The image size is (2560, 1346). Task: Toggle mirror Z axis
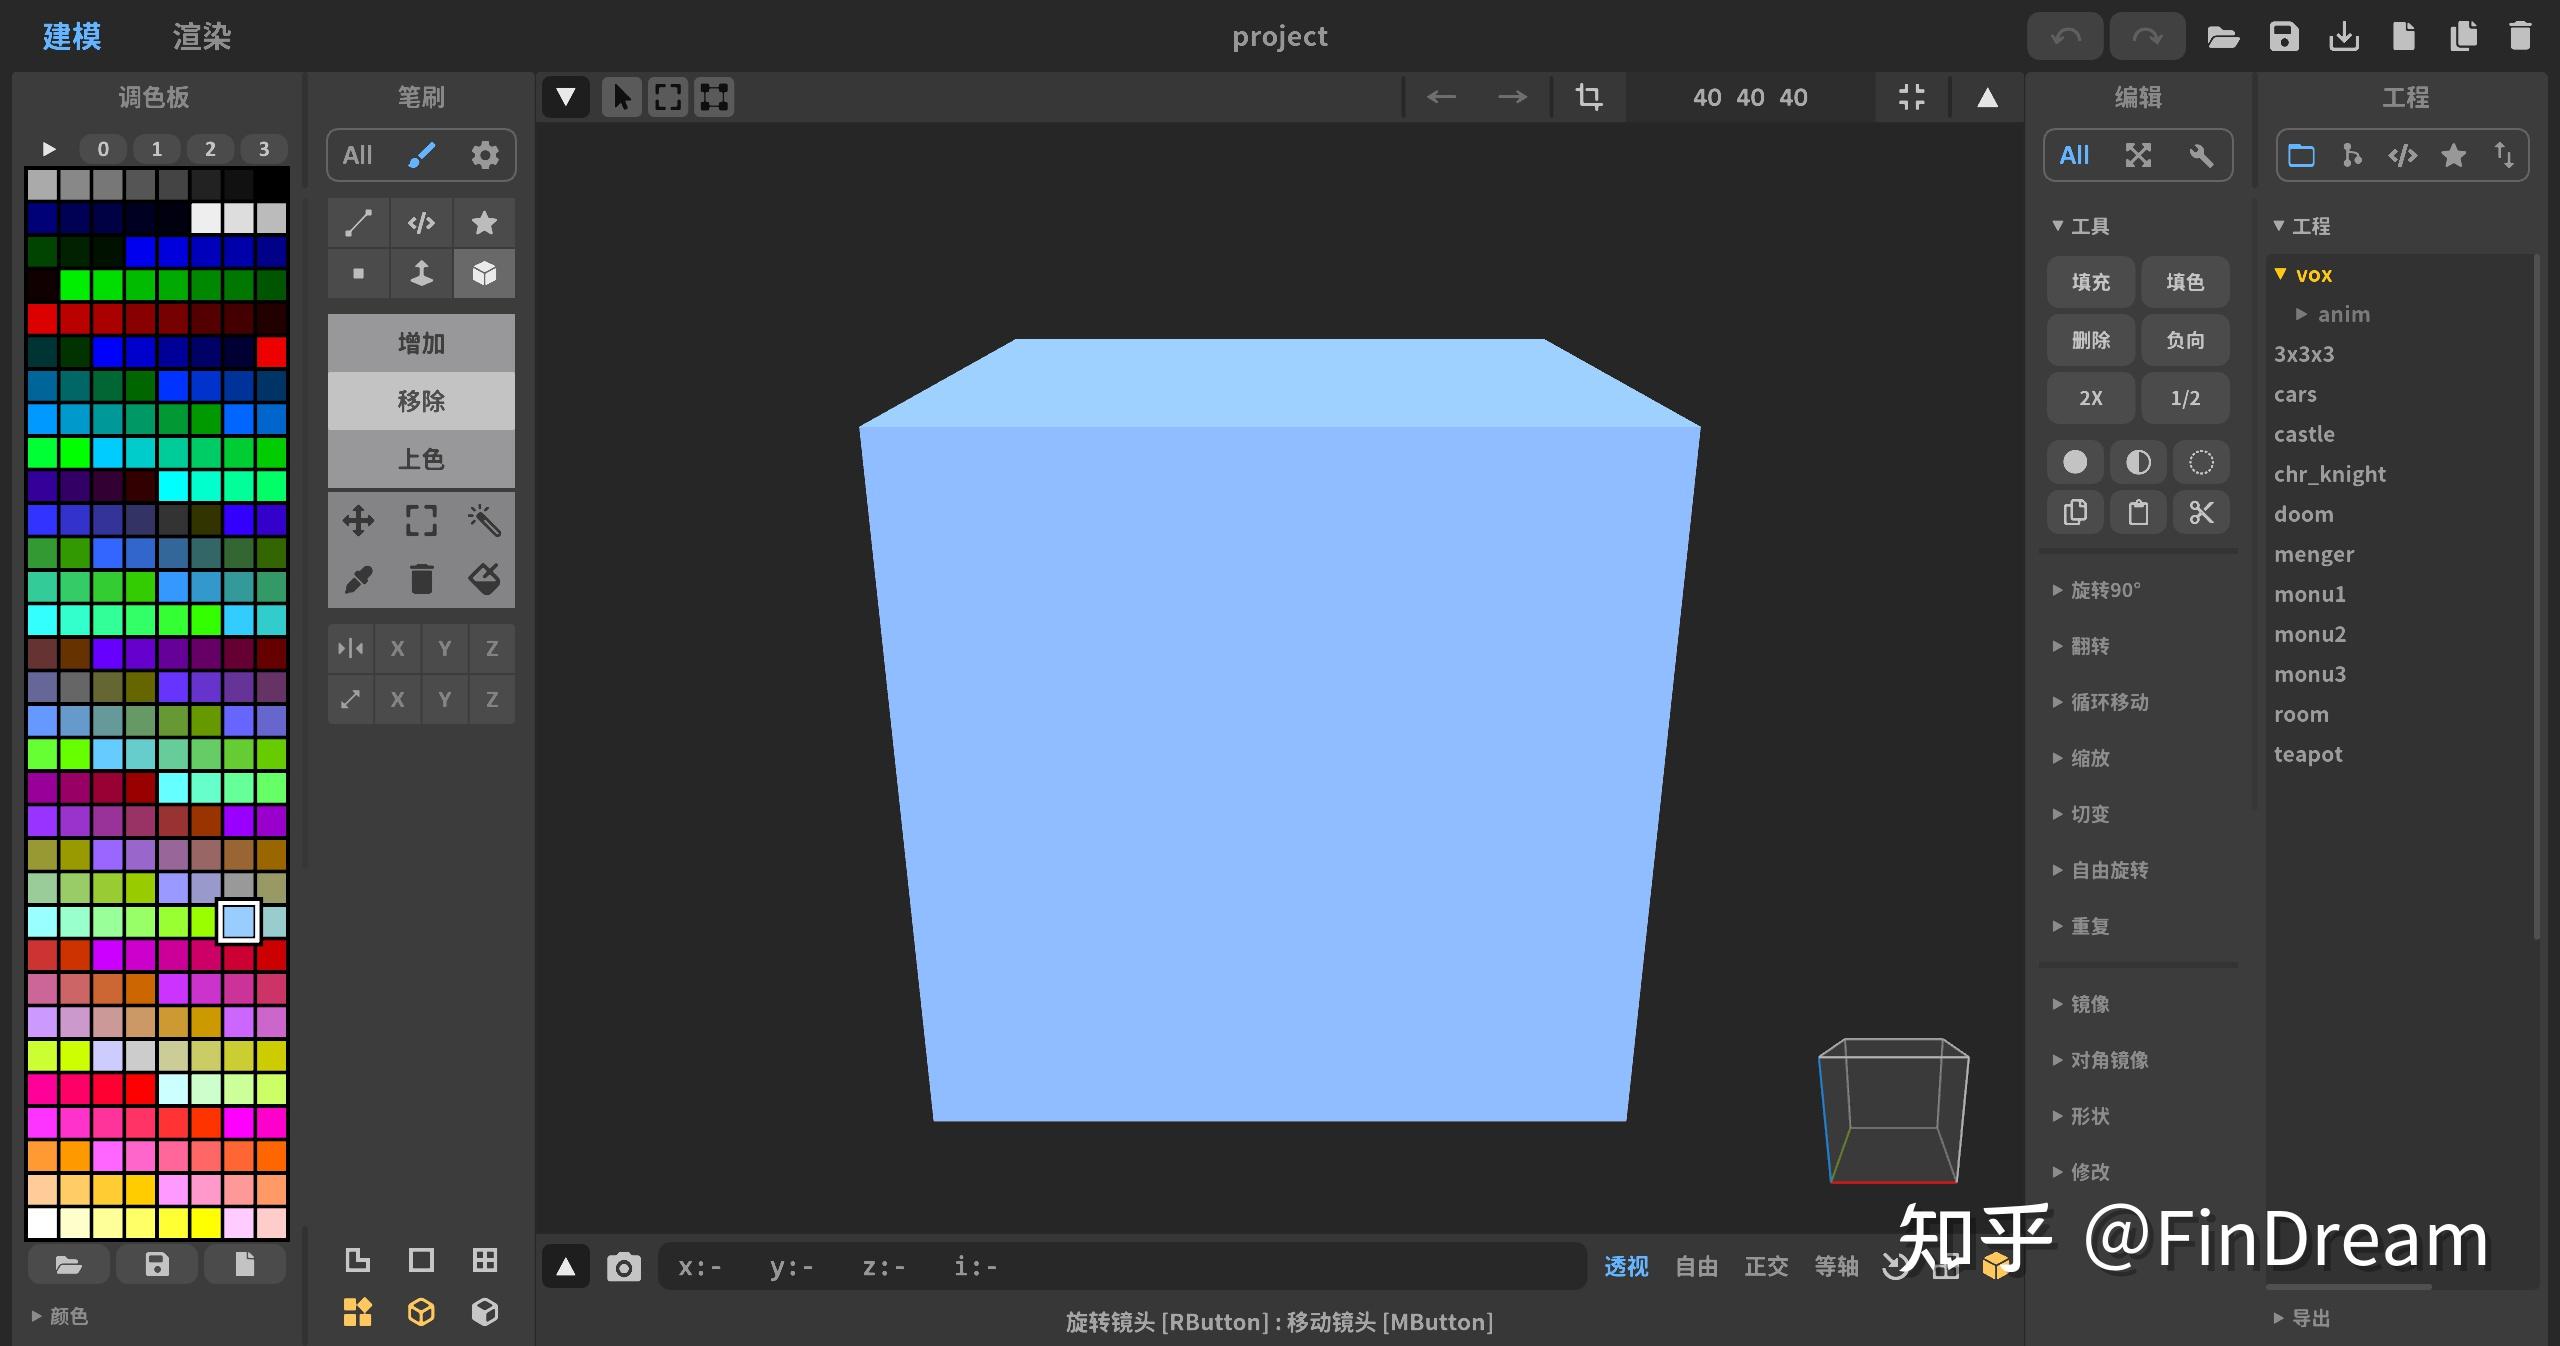[492, 648]
